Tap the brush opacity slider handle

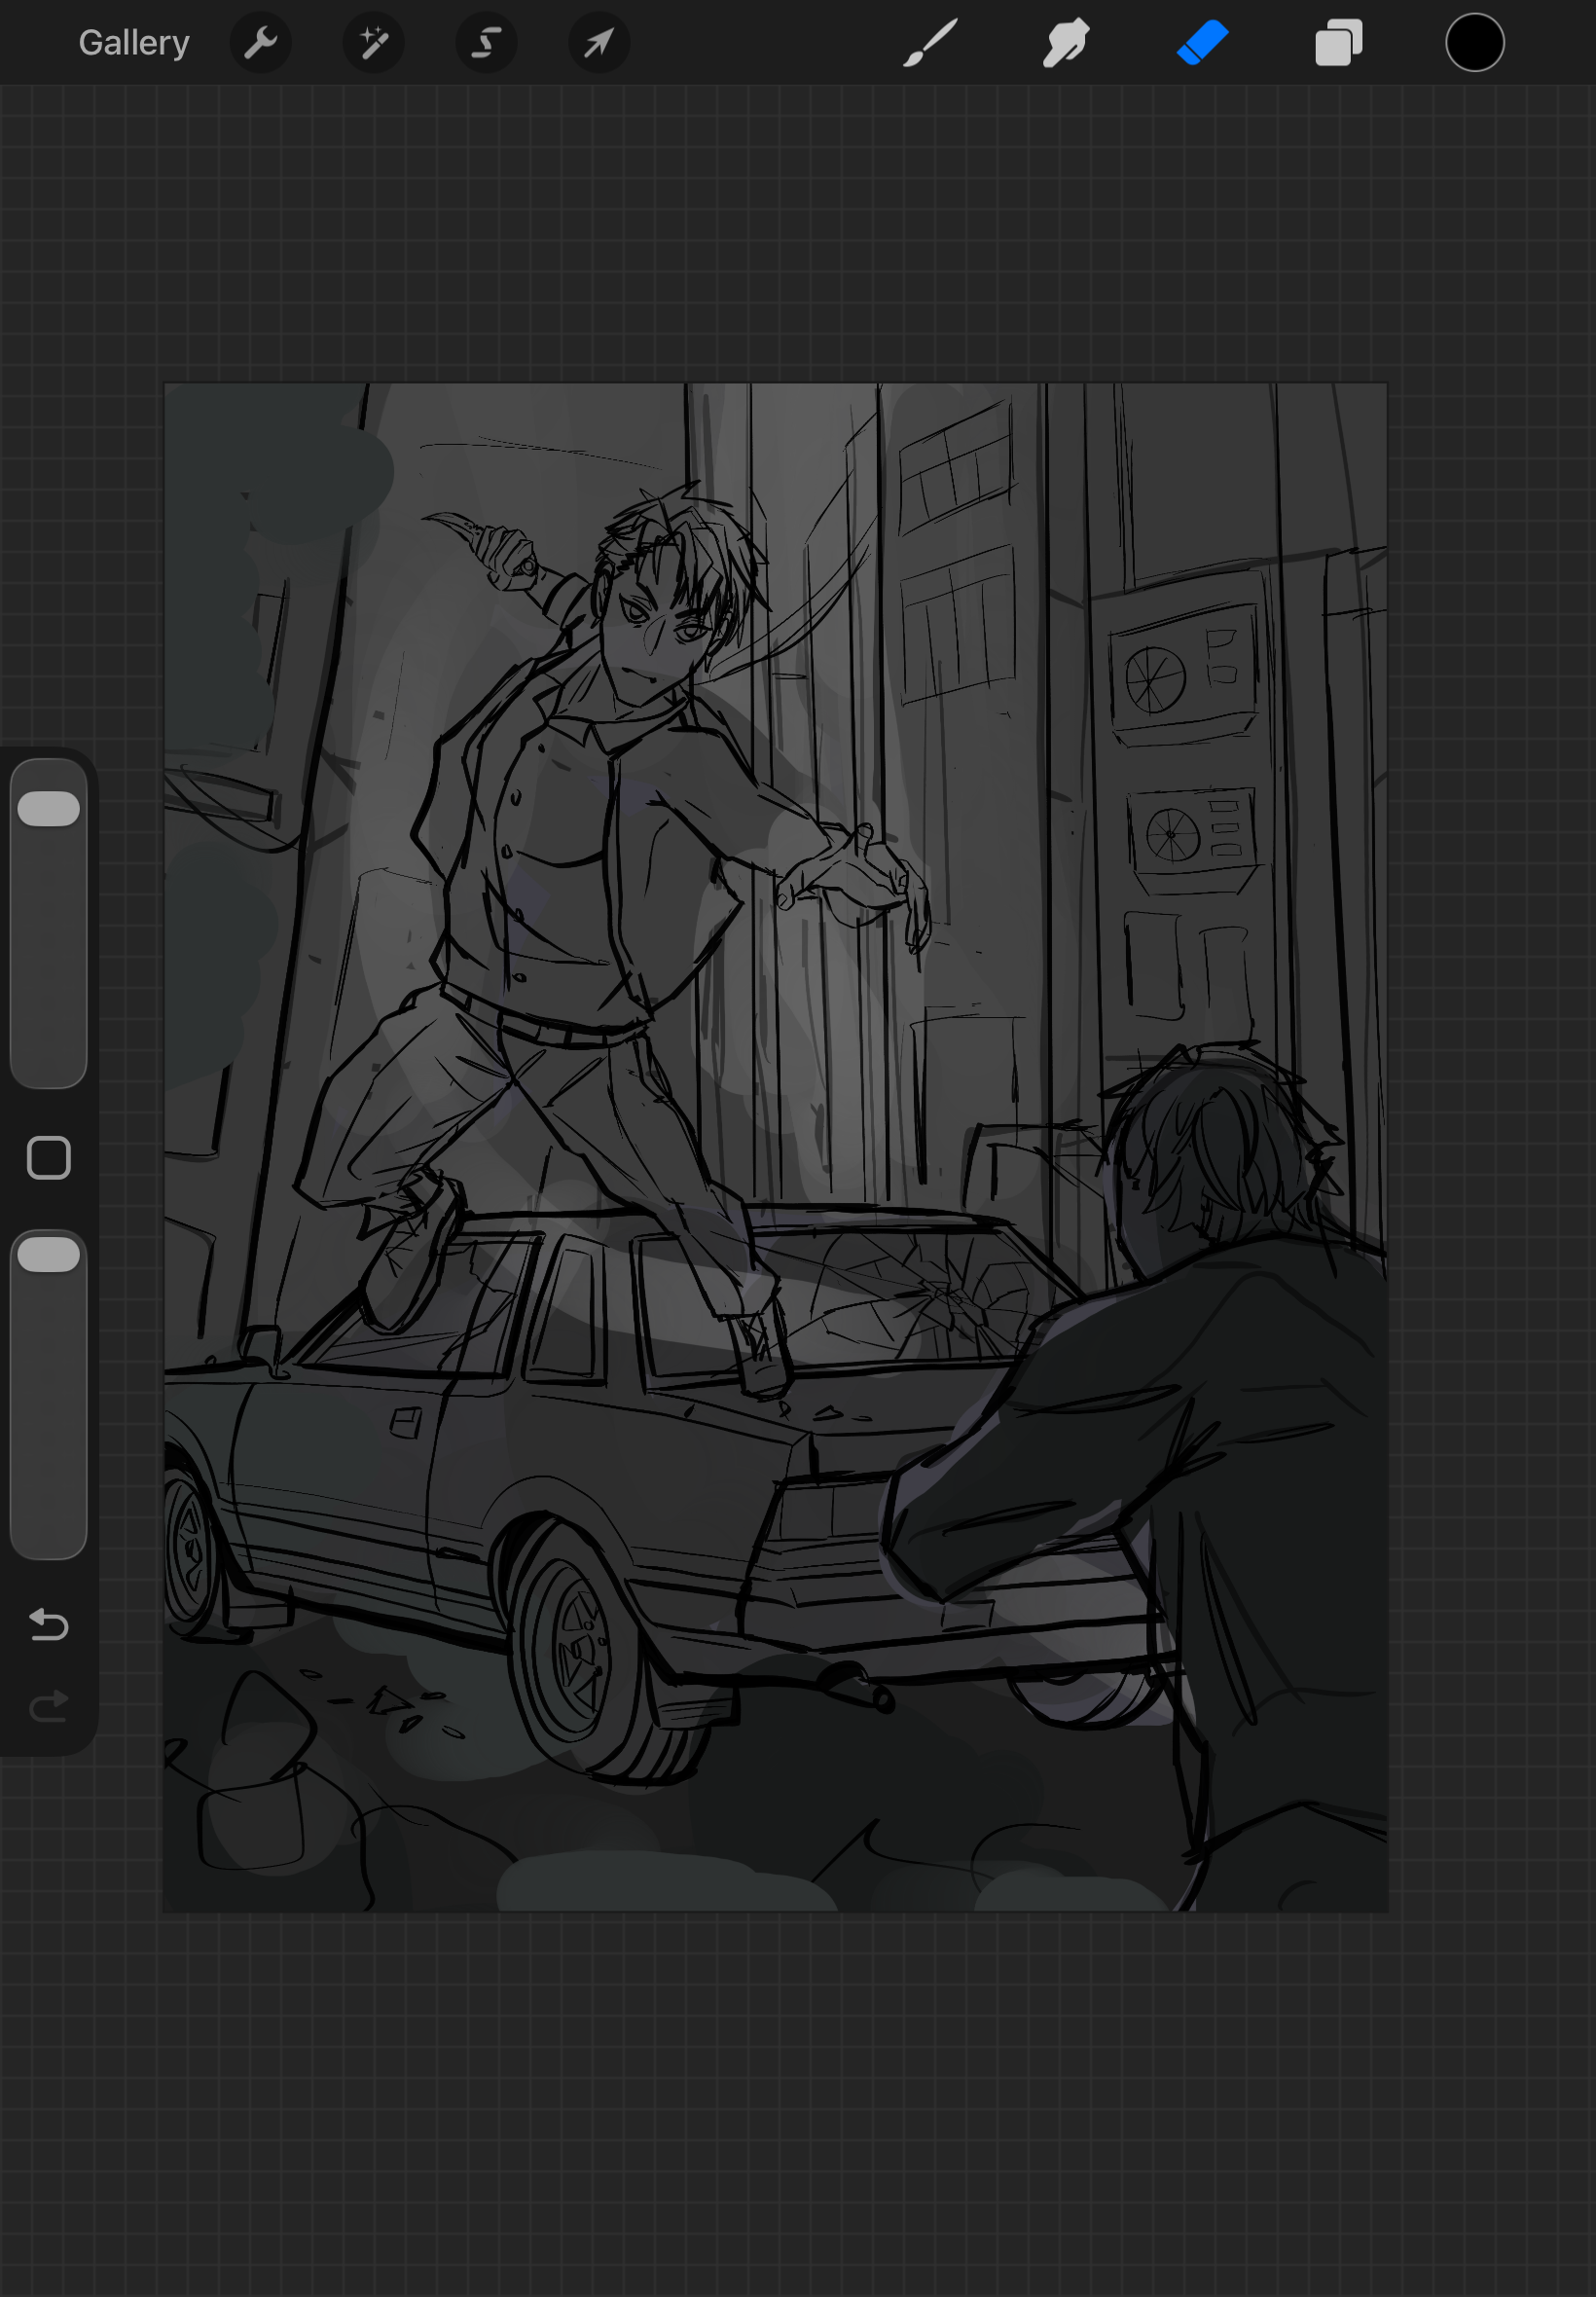coord(49,1253)
